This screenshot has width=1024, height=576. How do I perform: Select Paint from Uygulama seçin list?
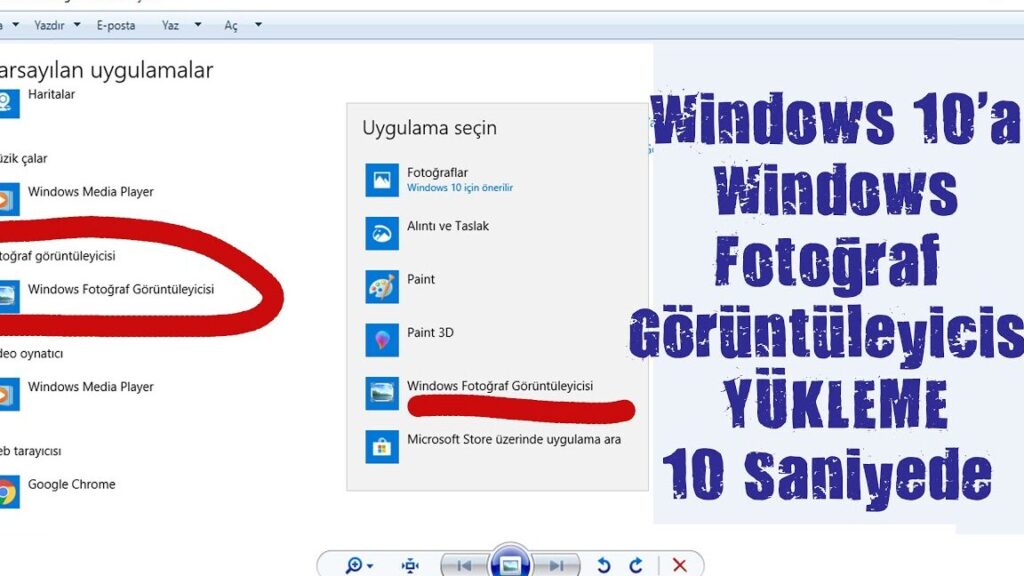coord(420,280)
